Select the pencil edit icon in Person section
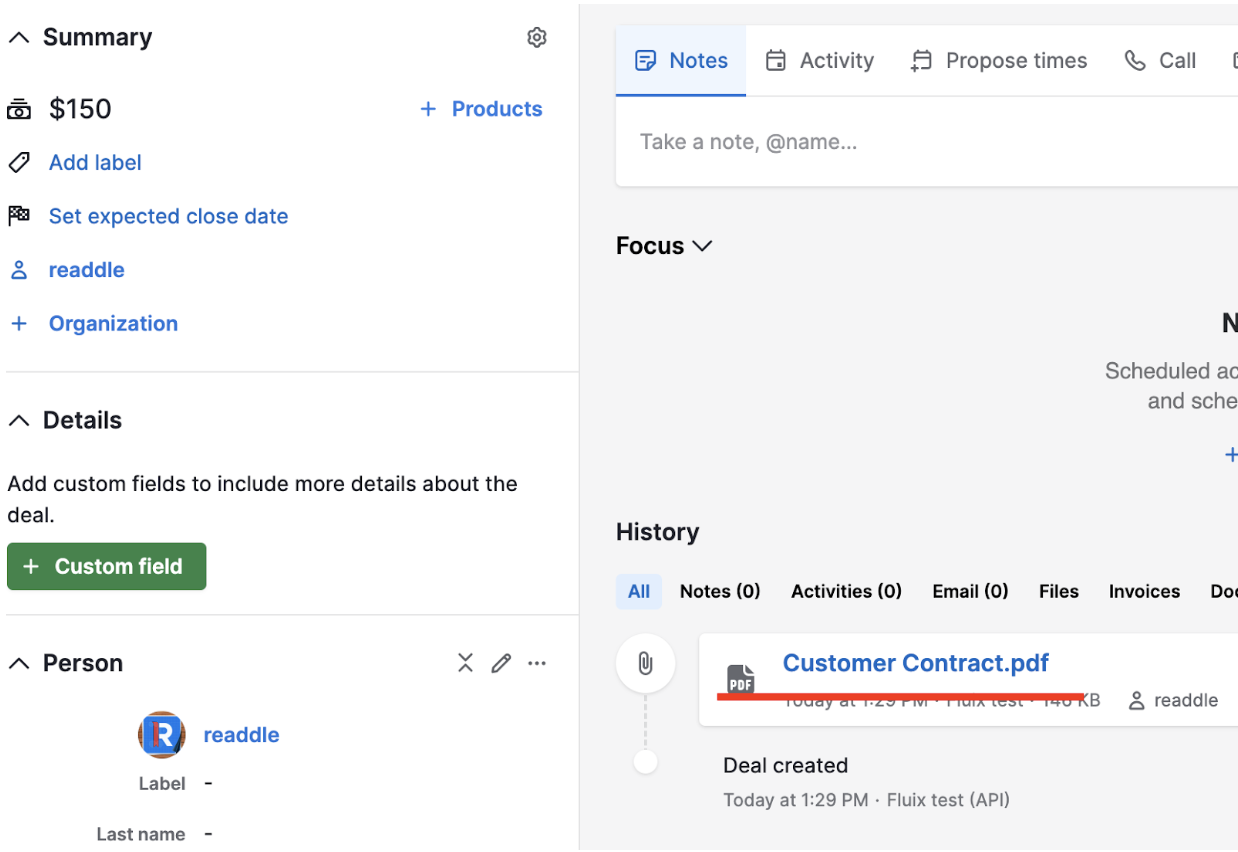 [x=501, y=662]
